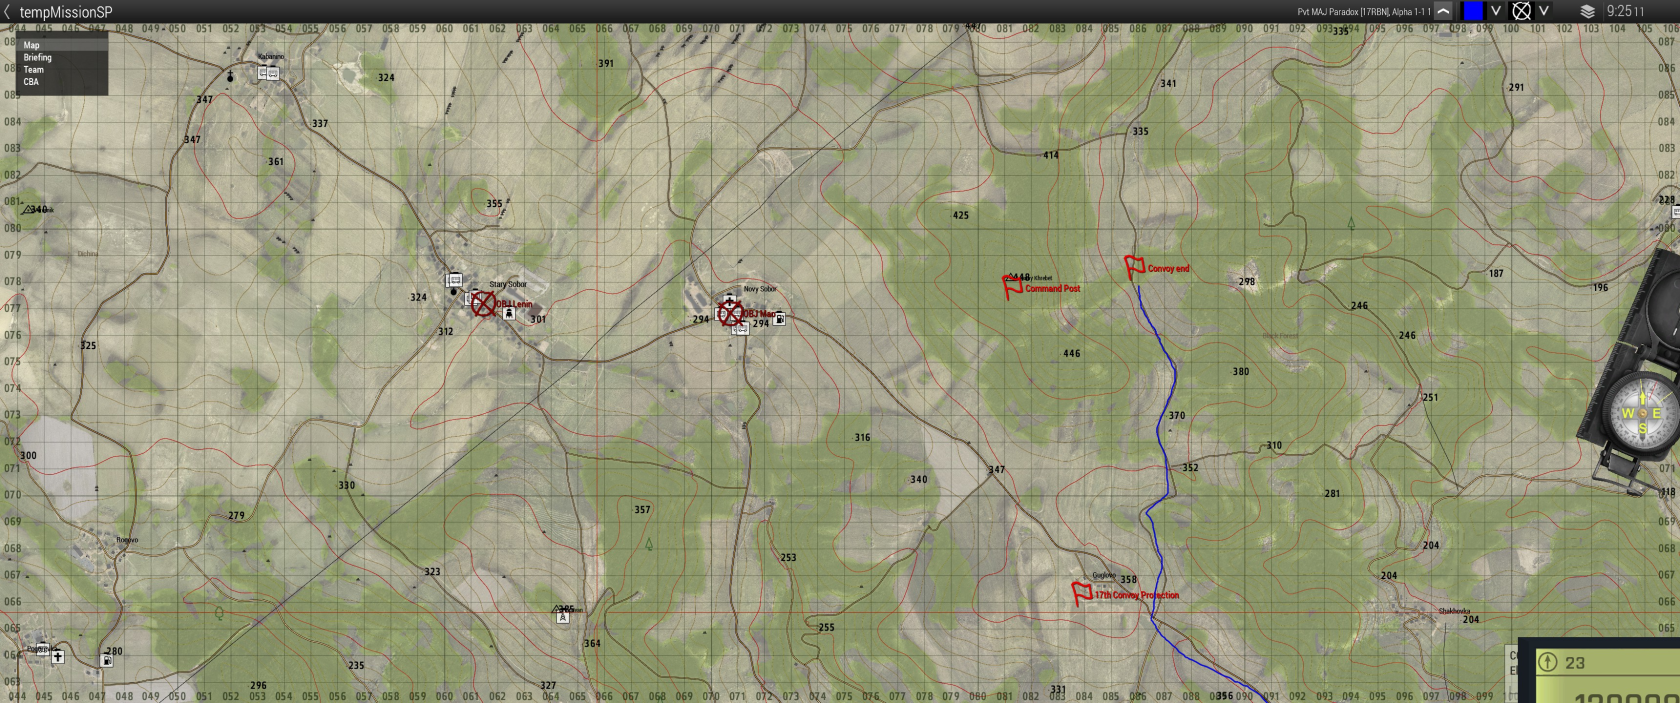Toggle the map textures layers icon
Viewport: 1680px width, 703px height.
click(1587, 11)
